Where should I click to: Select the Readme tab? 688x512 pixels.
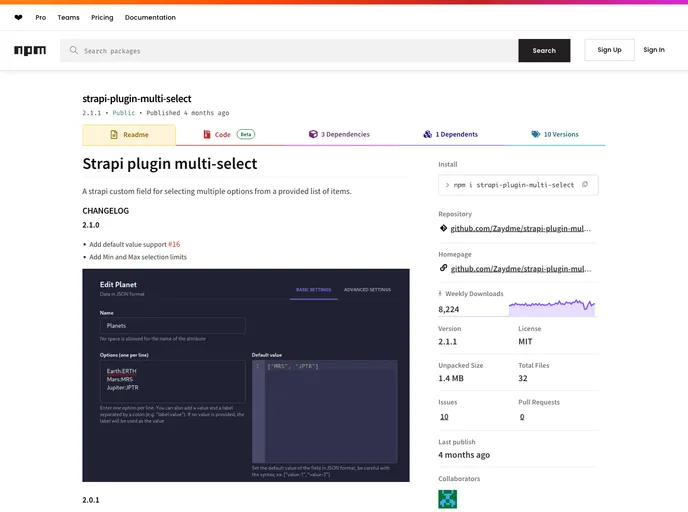[x=129, y=135]
